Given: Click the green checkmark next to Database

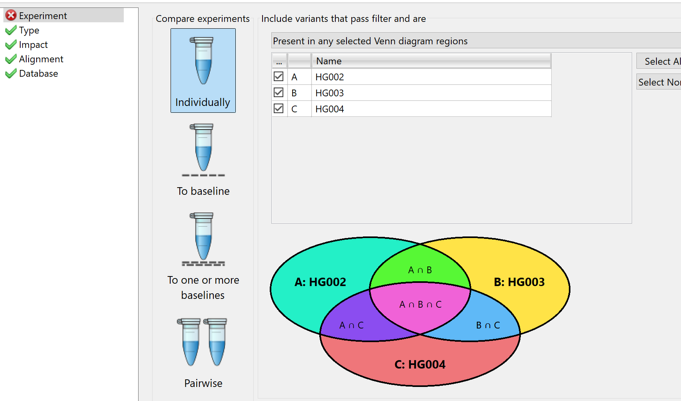Looking at the screenshot, I should coord(11,73).
